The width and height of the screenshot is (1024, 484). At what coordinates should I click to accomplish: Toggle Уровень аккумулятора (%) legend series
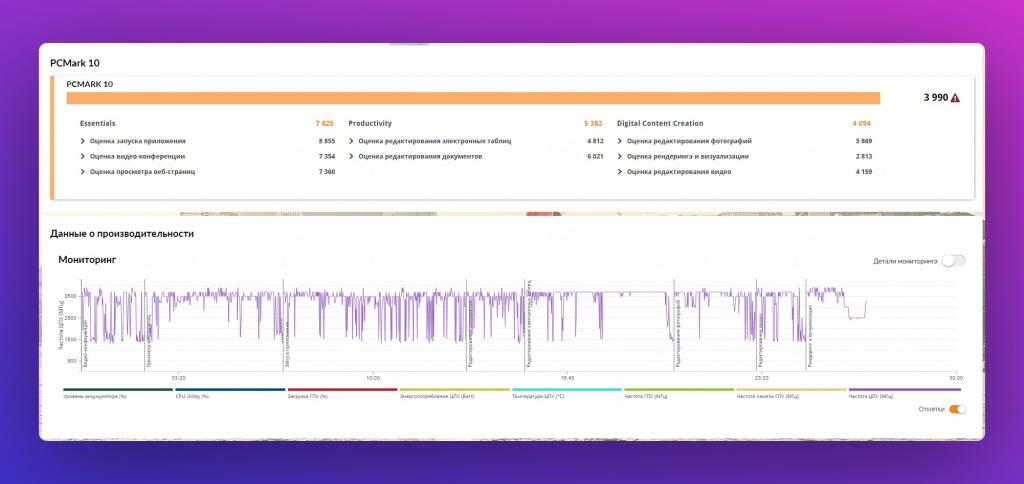pos(118,393)
